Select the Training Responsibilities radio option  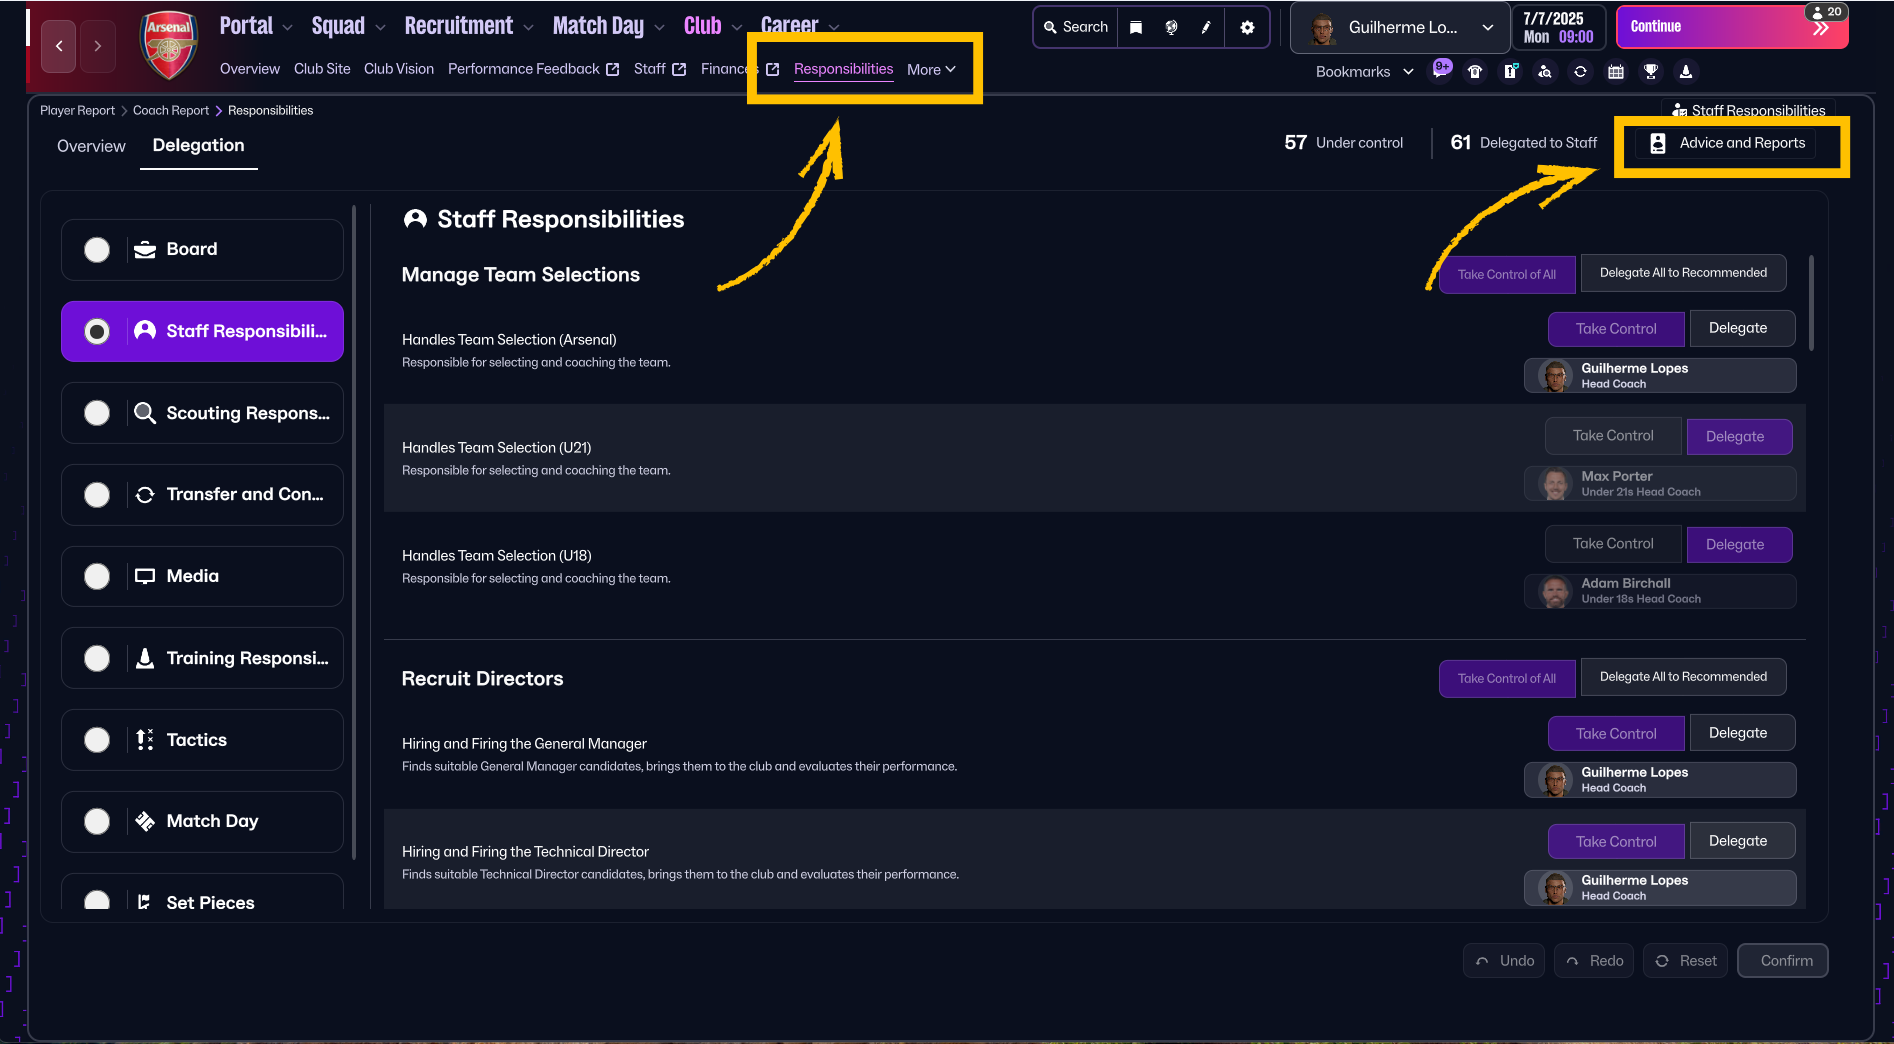click(x=97, y=658)
